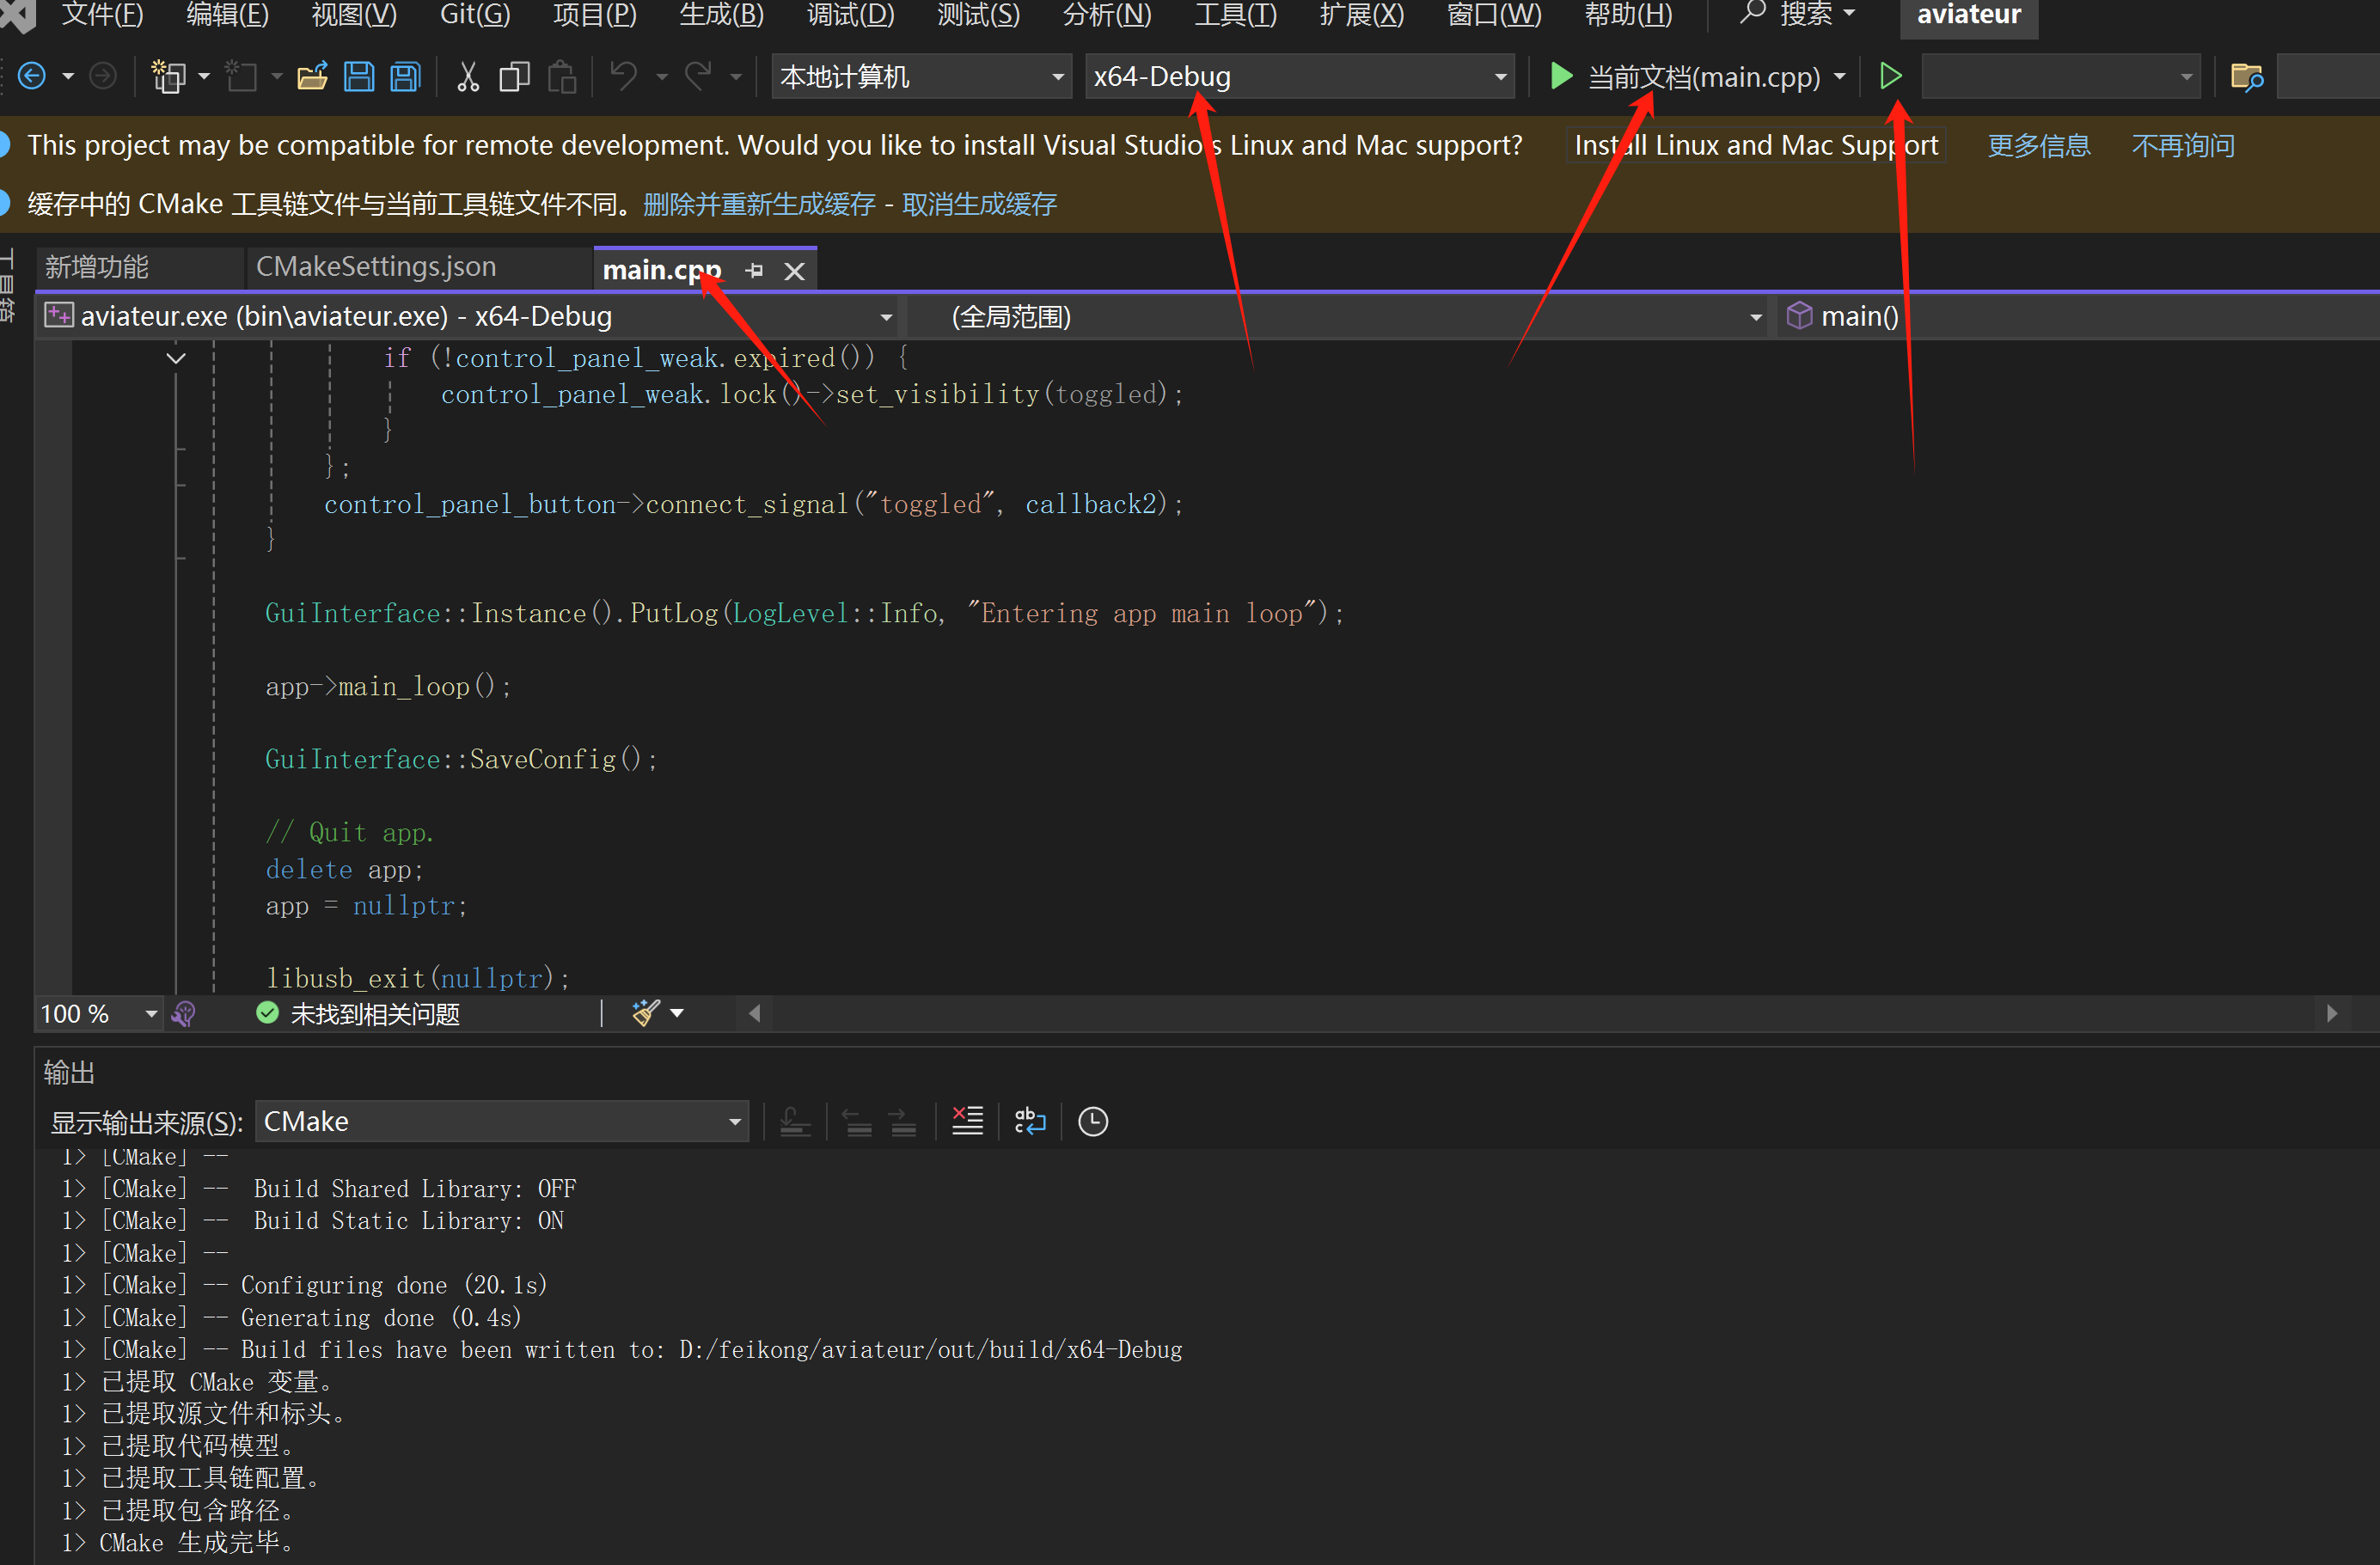Click the Save All toolbar icon

(x=405, y=77)
